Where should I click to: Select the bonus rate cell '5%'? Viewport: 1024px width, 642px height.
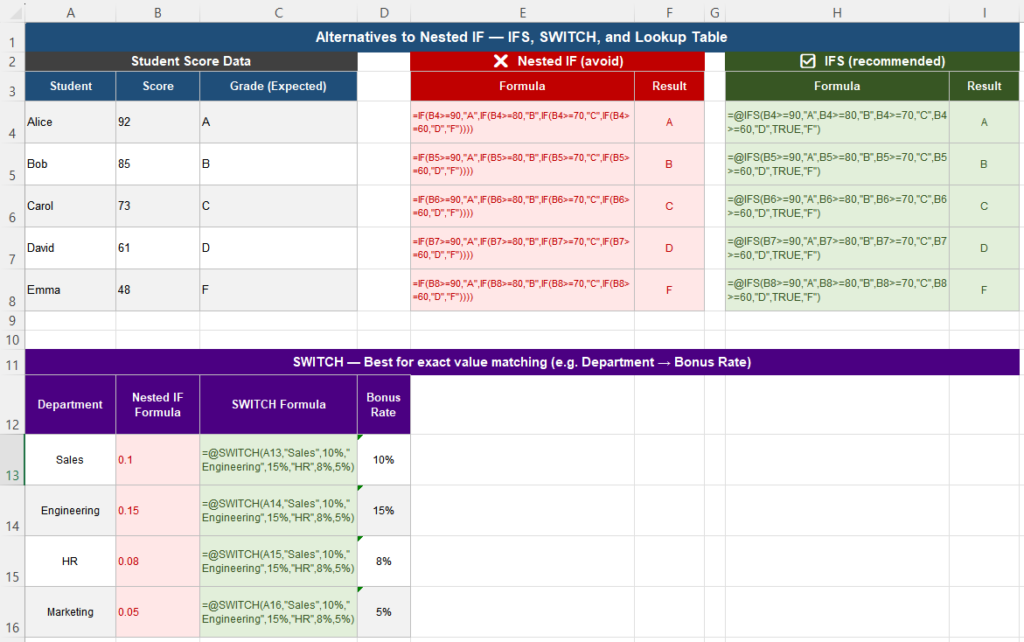383,612
